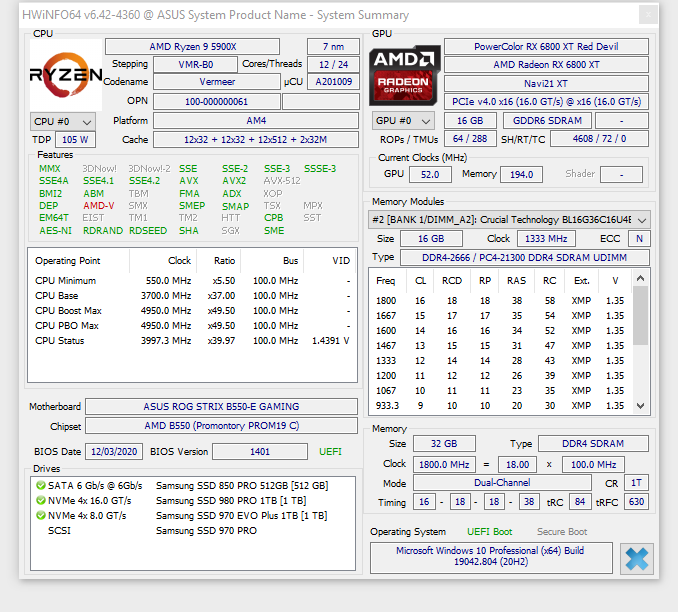The width and height of the screenshot is (678, 612).
Task: Click the PowerColor RX 6800 XT Red Devil field
Action: [546, 47]
